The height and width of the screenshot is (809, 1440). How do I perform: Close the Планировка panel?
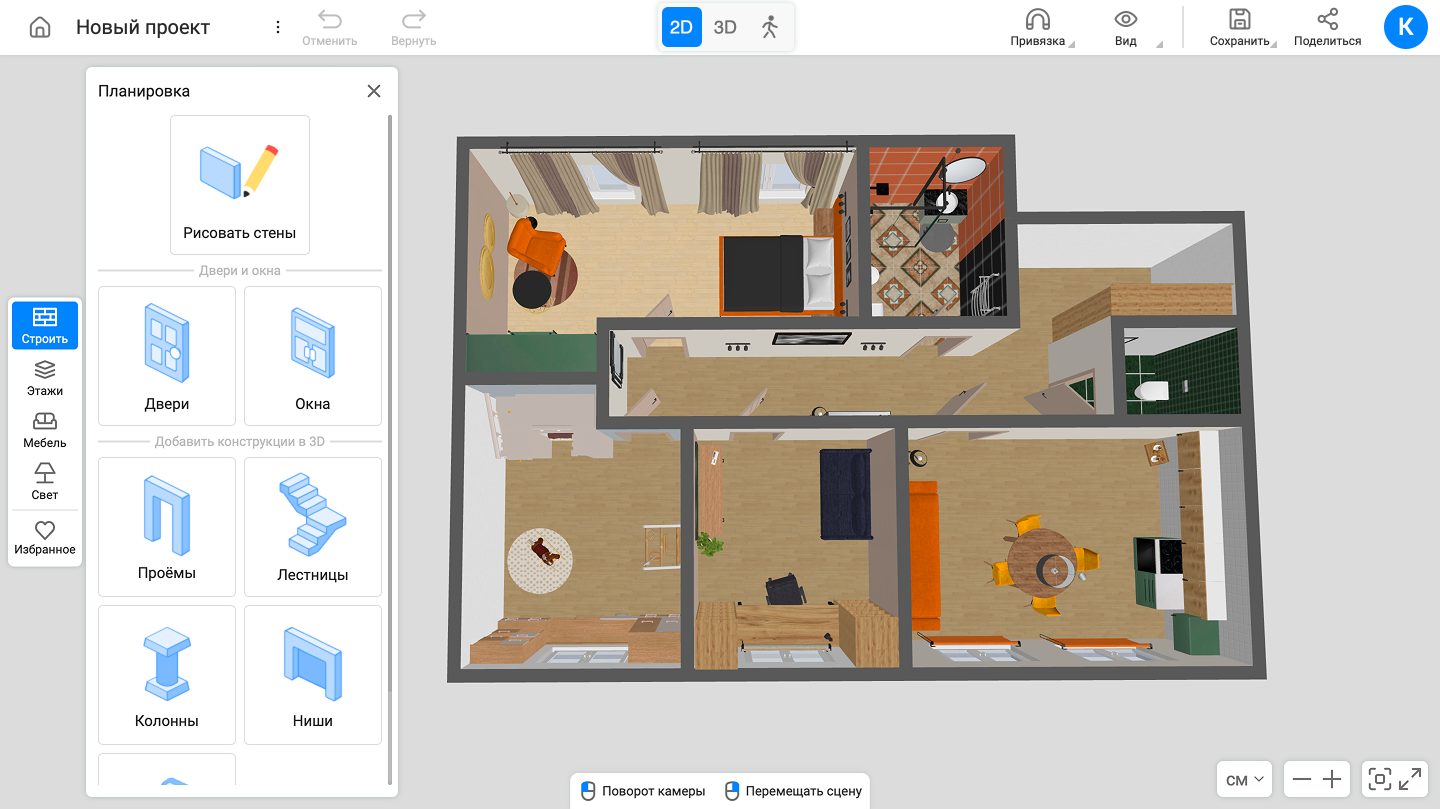(x=374, y=91)
